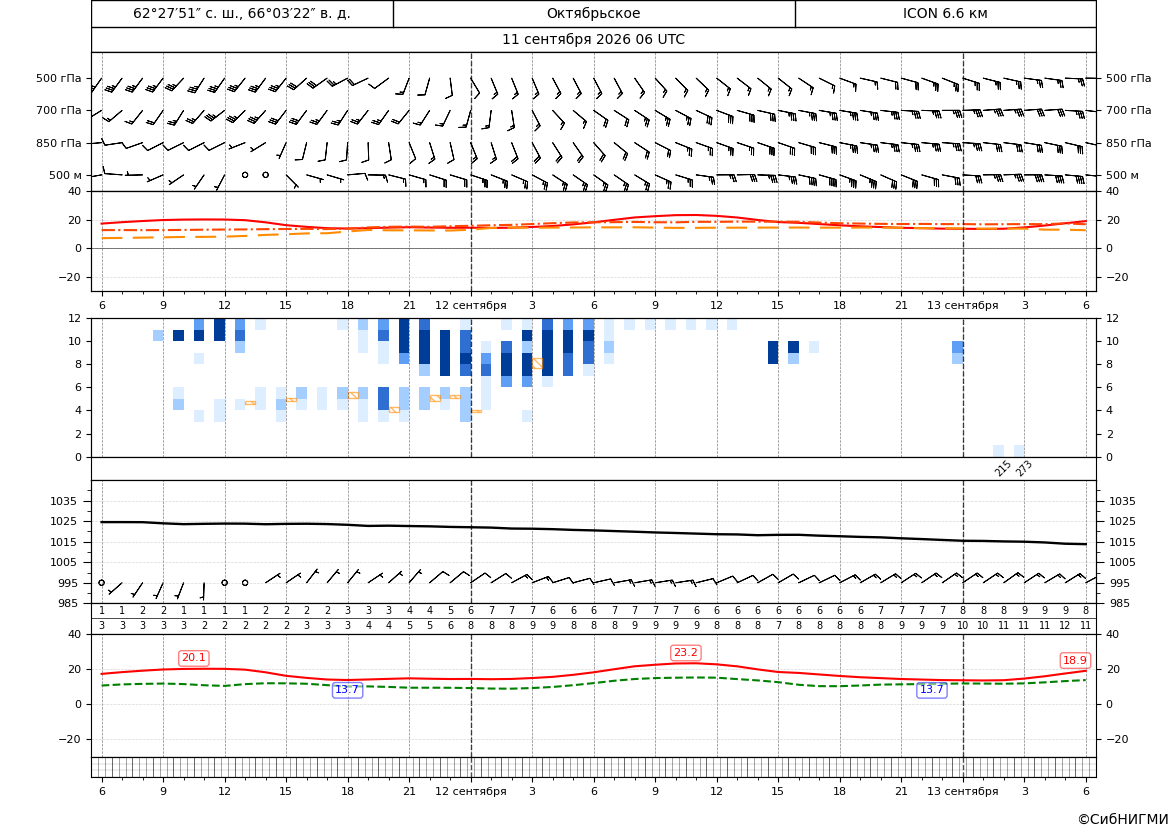Click the rotated 215 precipitation label
The height and width of the screenshot is (827, 1169).
(1003, 468)
